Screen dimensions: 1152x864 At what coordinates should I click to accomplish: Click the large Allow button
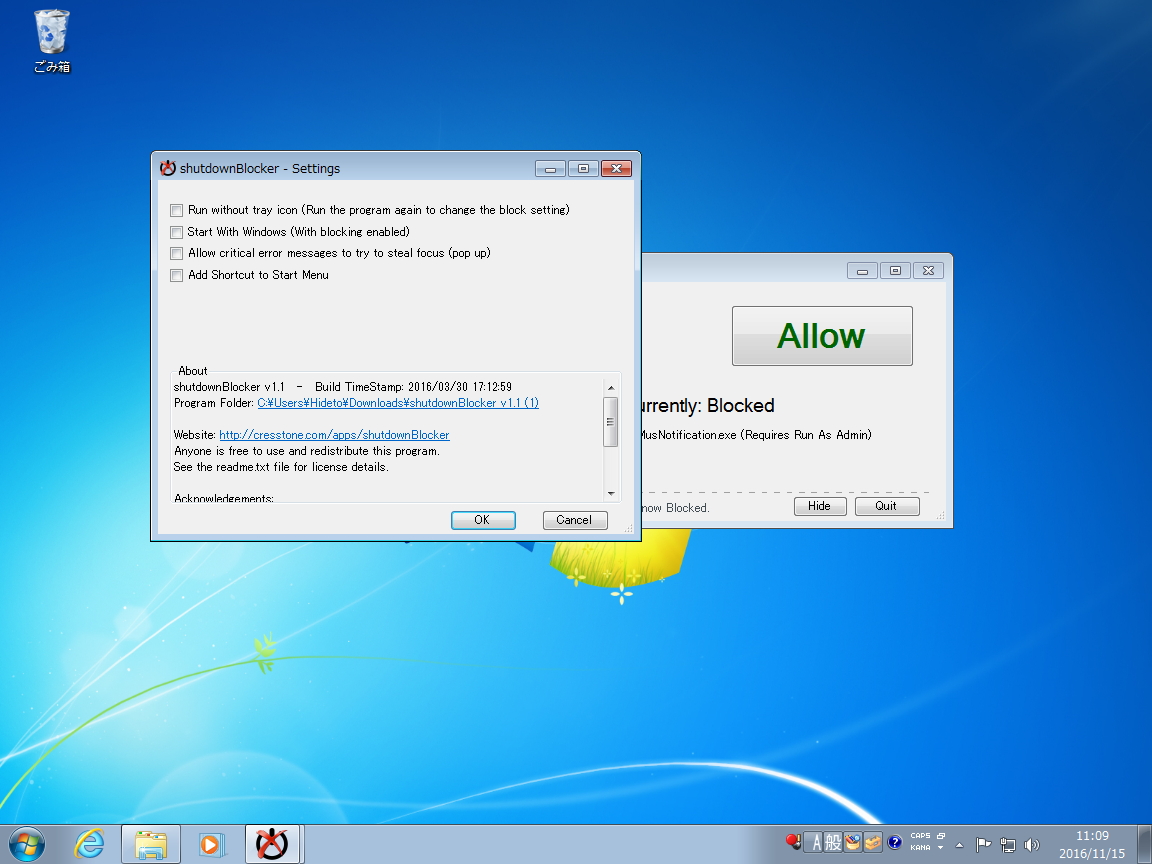[x=822, y=336]
